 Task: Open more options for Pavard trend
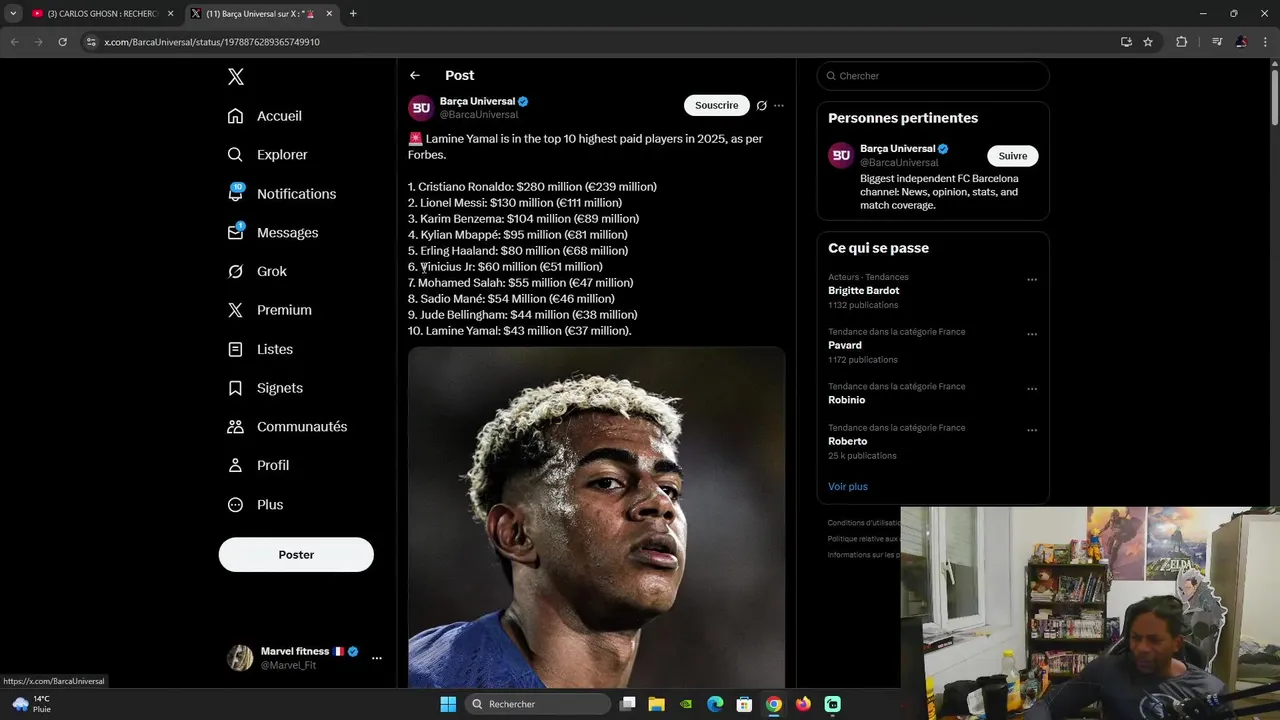coord(1032,335)
